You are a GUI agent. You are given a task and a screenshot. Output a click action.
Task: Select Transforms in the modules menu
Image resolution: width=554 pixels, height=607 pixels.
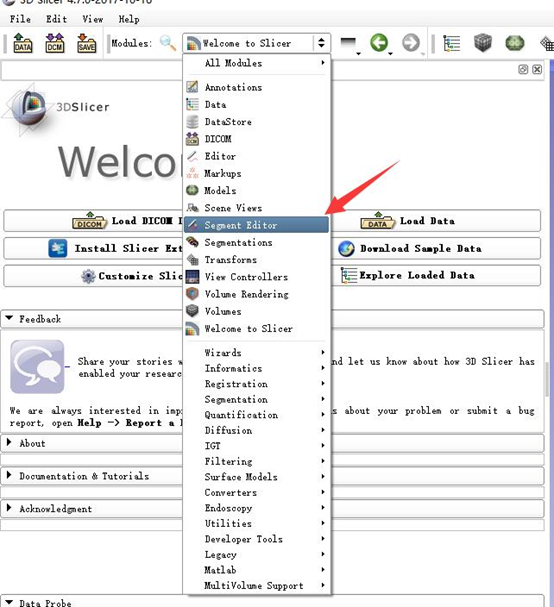pos(257,259)
